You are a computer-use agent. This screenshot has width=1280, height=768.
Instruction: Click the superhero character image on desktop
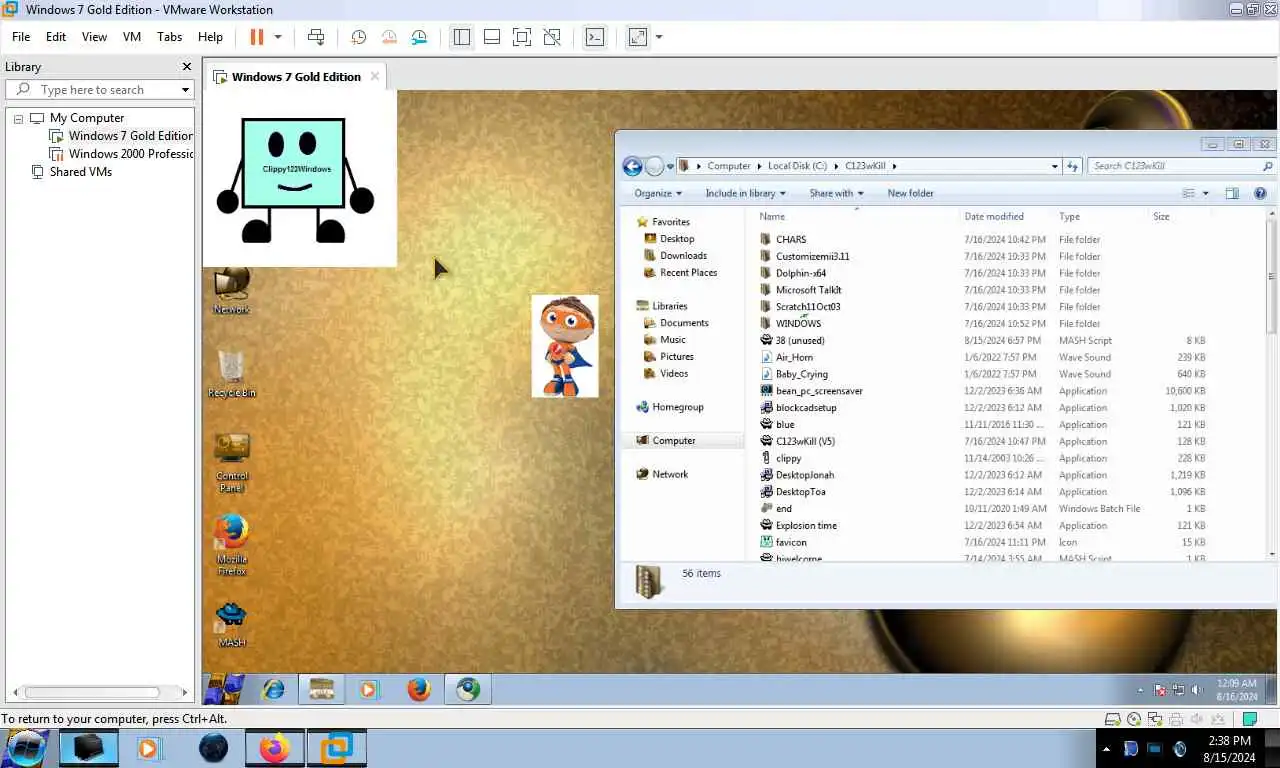[565, 346]
